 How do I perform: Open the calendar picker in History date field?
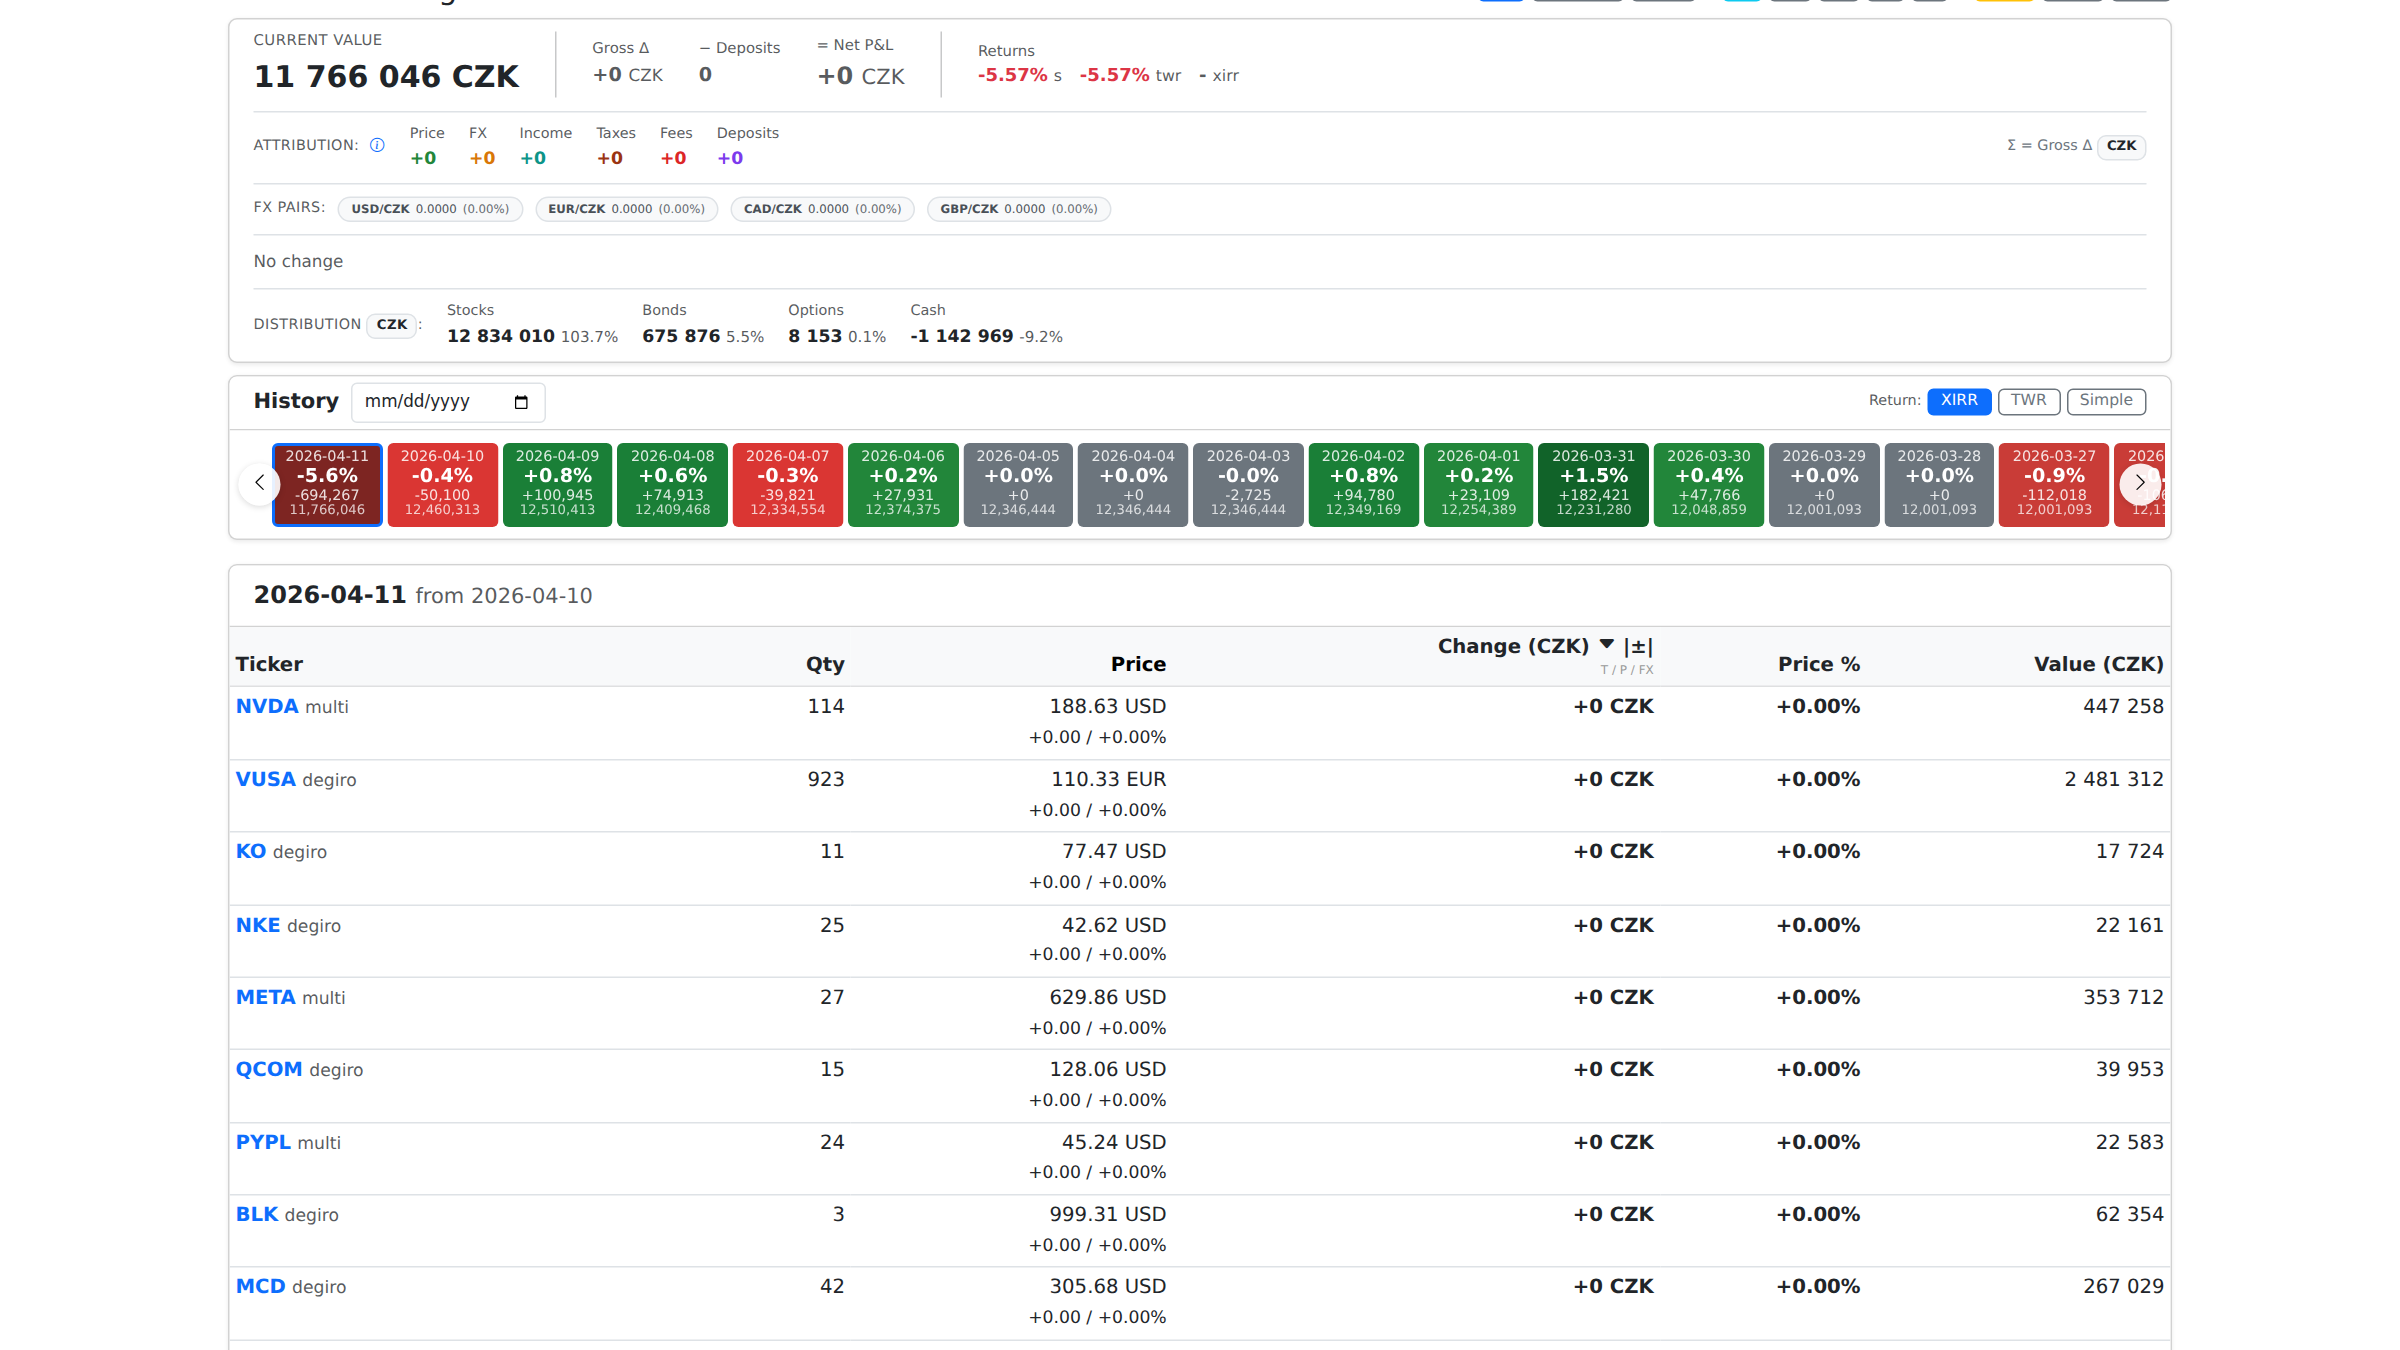(521, 402)
